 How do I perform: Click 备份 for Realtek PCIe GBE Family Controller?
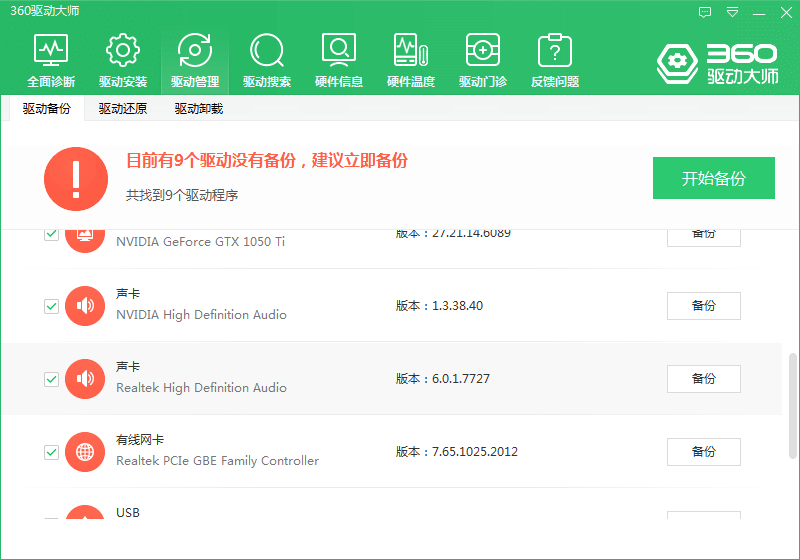click(x=704, y=451)
